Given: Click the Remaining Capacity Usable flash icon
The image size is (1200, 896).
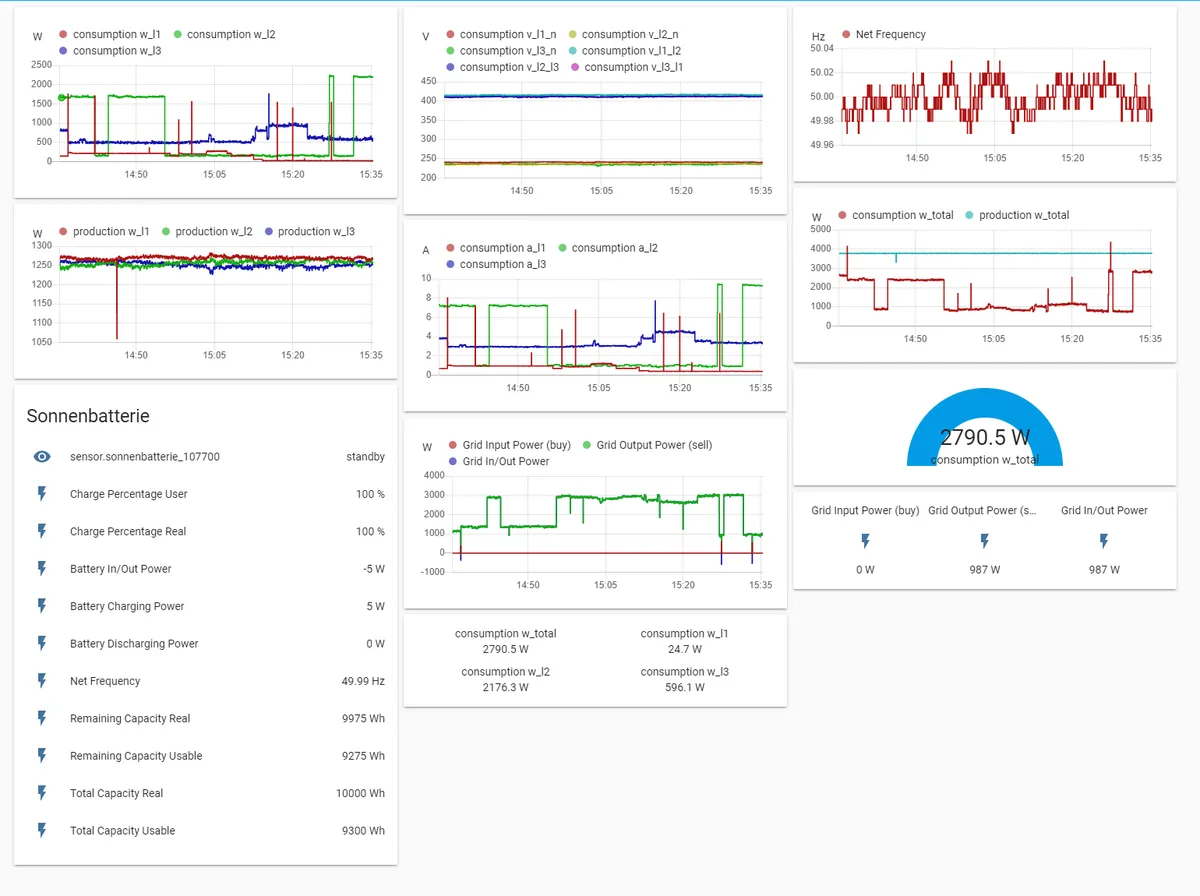Looking at the screenshot, I should pos(42,756).
